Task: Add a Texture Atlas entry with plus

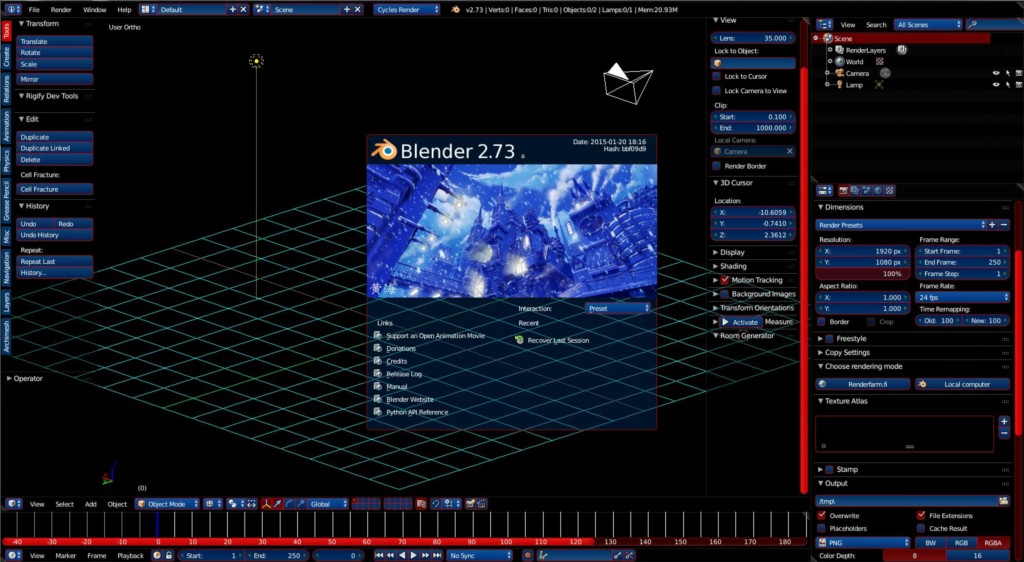Action: click(x=1004, y=422)
